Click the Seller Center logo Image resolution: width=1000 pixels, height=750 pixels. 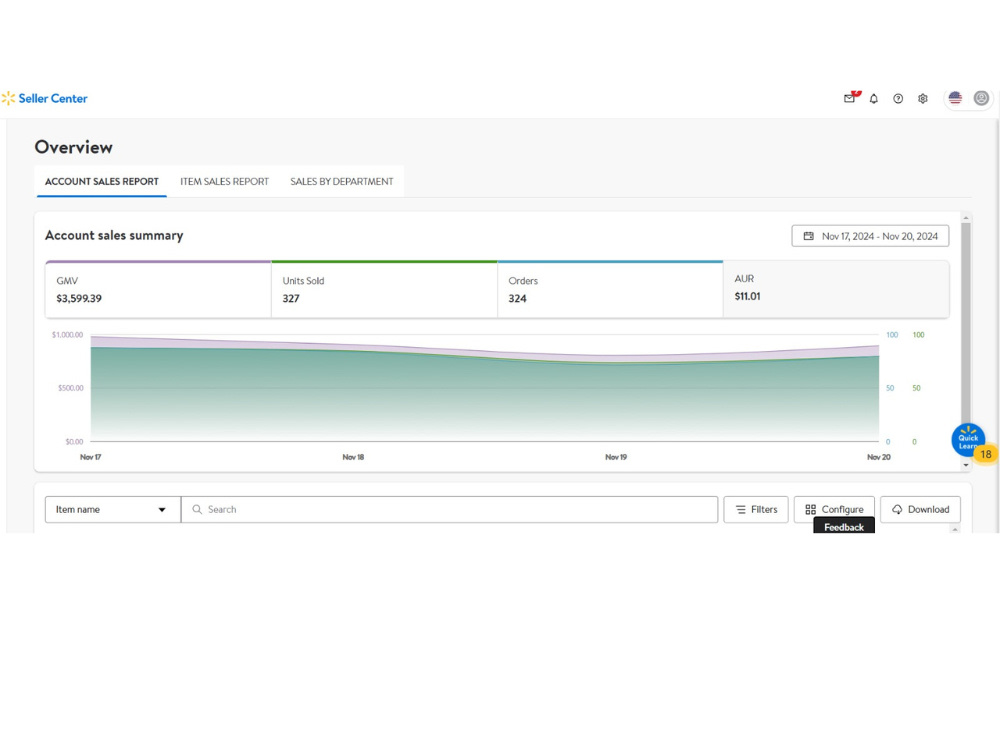tap(45, 98)
